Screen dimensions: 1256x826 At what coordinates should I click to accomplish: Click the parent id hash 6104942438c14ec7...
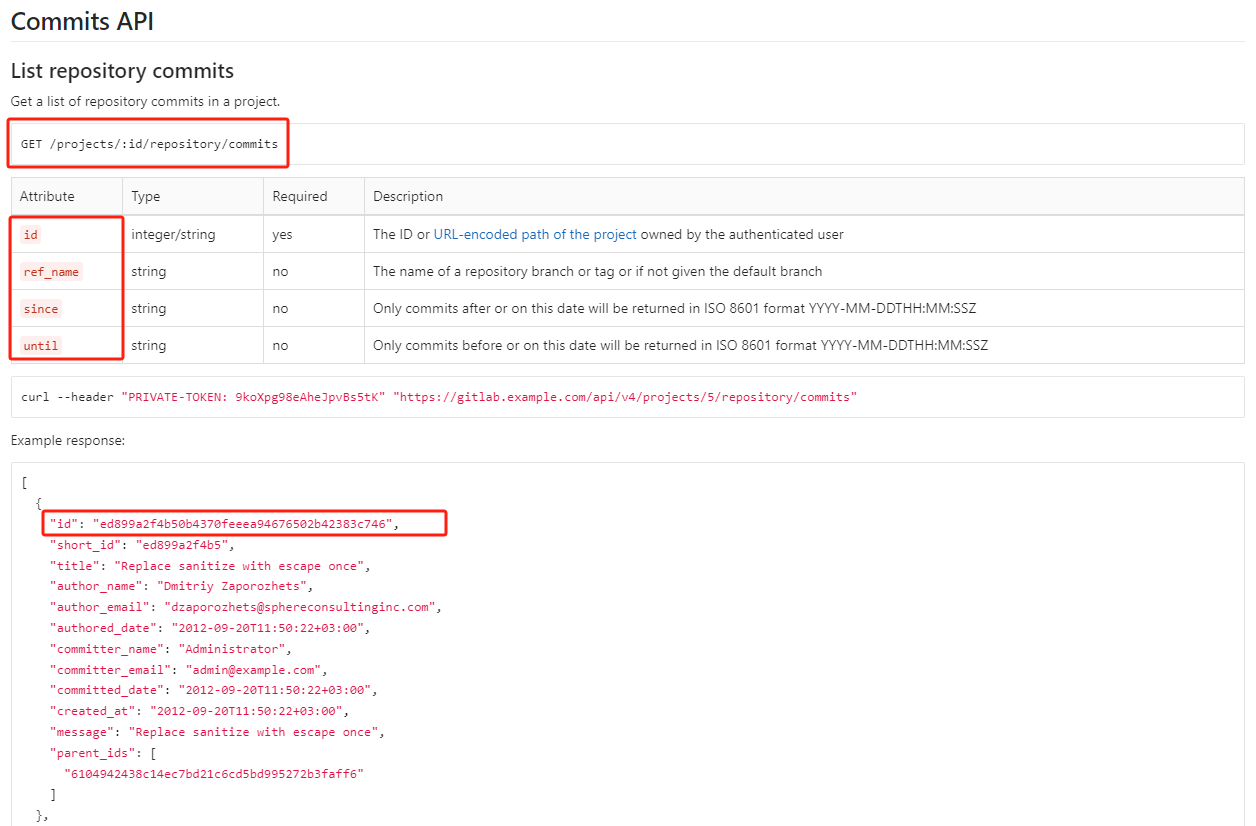pyautogui.click(x=214, y=774)
